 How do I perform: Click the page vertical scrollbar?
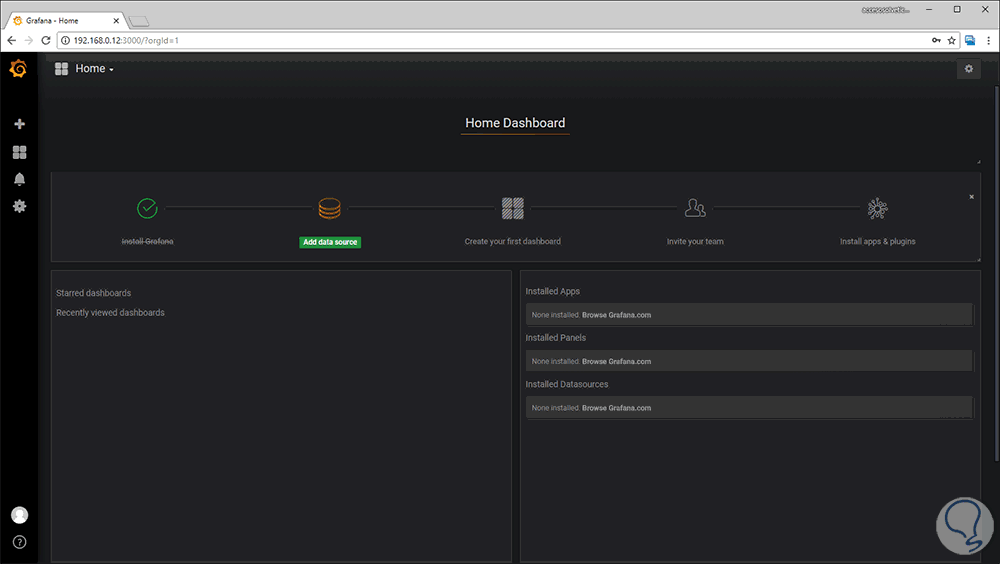tap(997, 273)
